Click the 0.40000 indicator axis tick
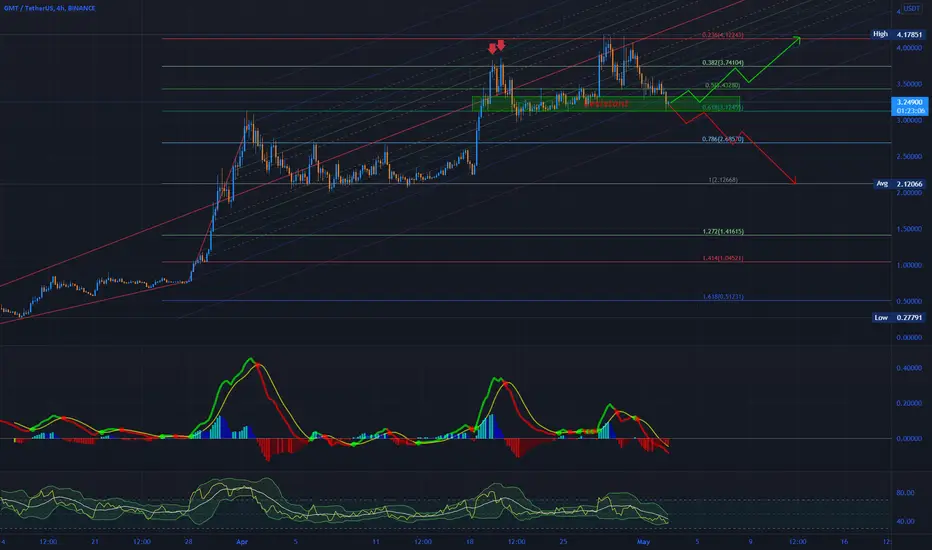This screenshot has width=932, height=550. click(x=909, y=368)
